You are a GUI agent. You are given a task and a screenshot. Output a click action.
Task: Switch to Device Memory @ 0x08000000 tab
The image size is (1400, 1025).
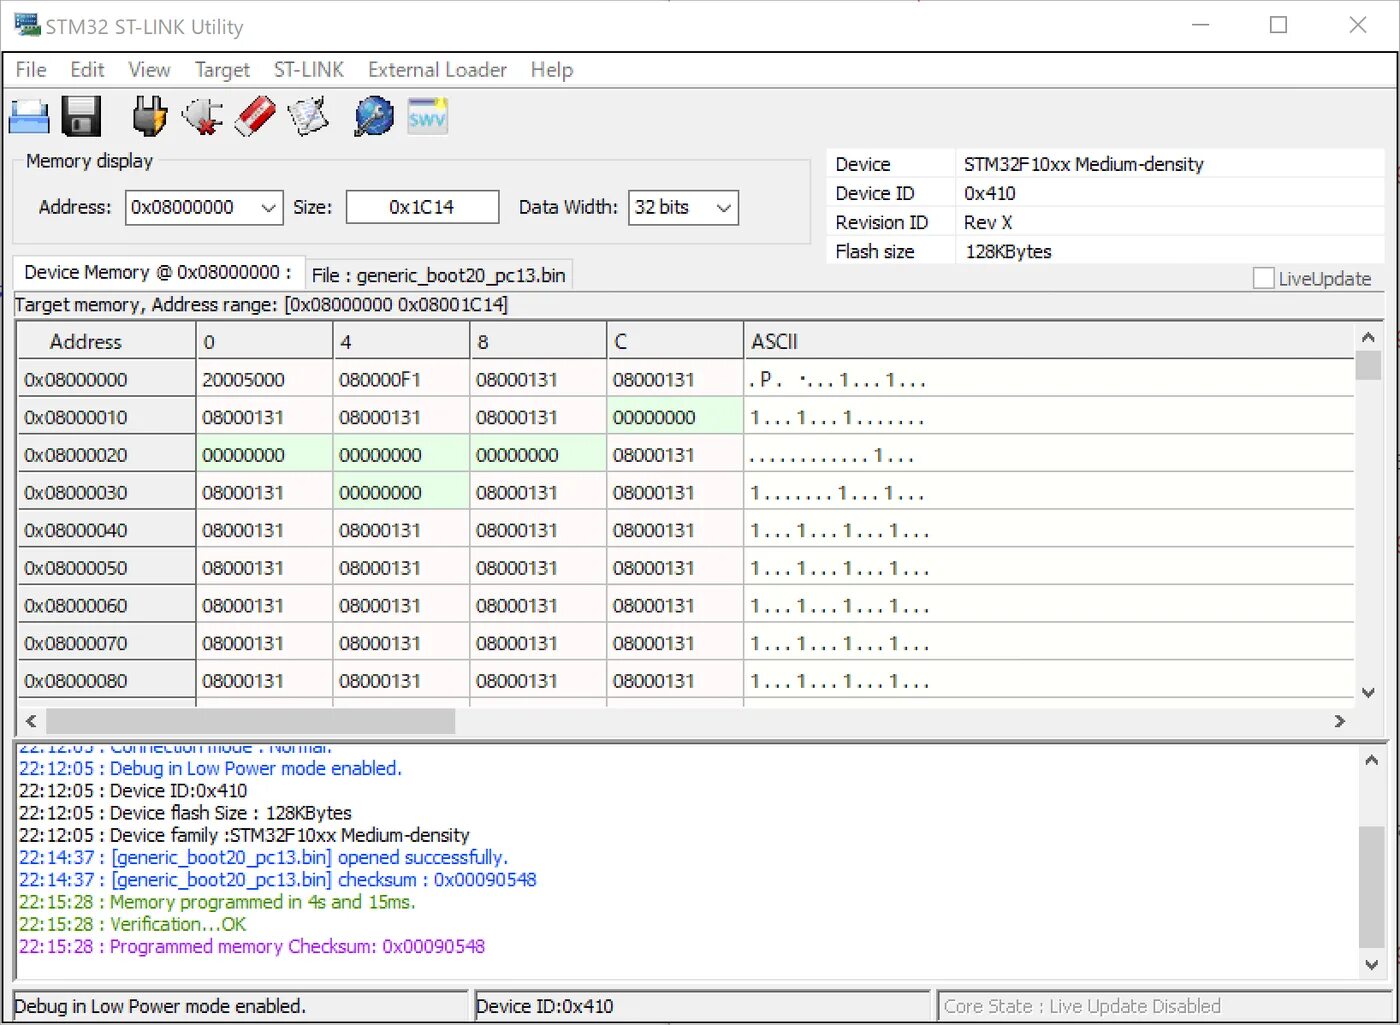158,272
